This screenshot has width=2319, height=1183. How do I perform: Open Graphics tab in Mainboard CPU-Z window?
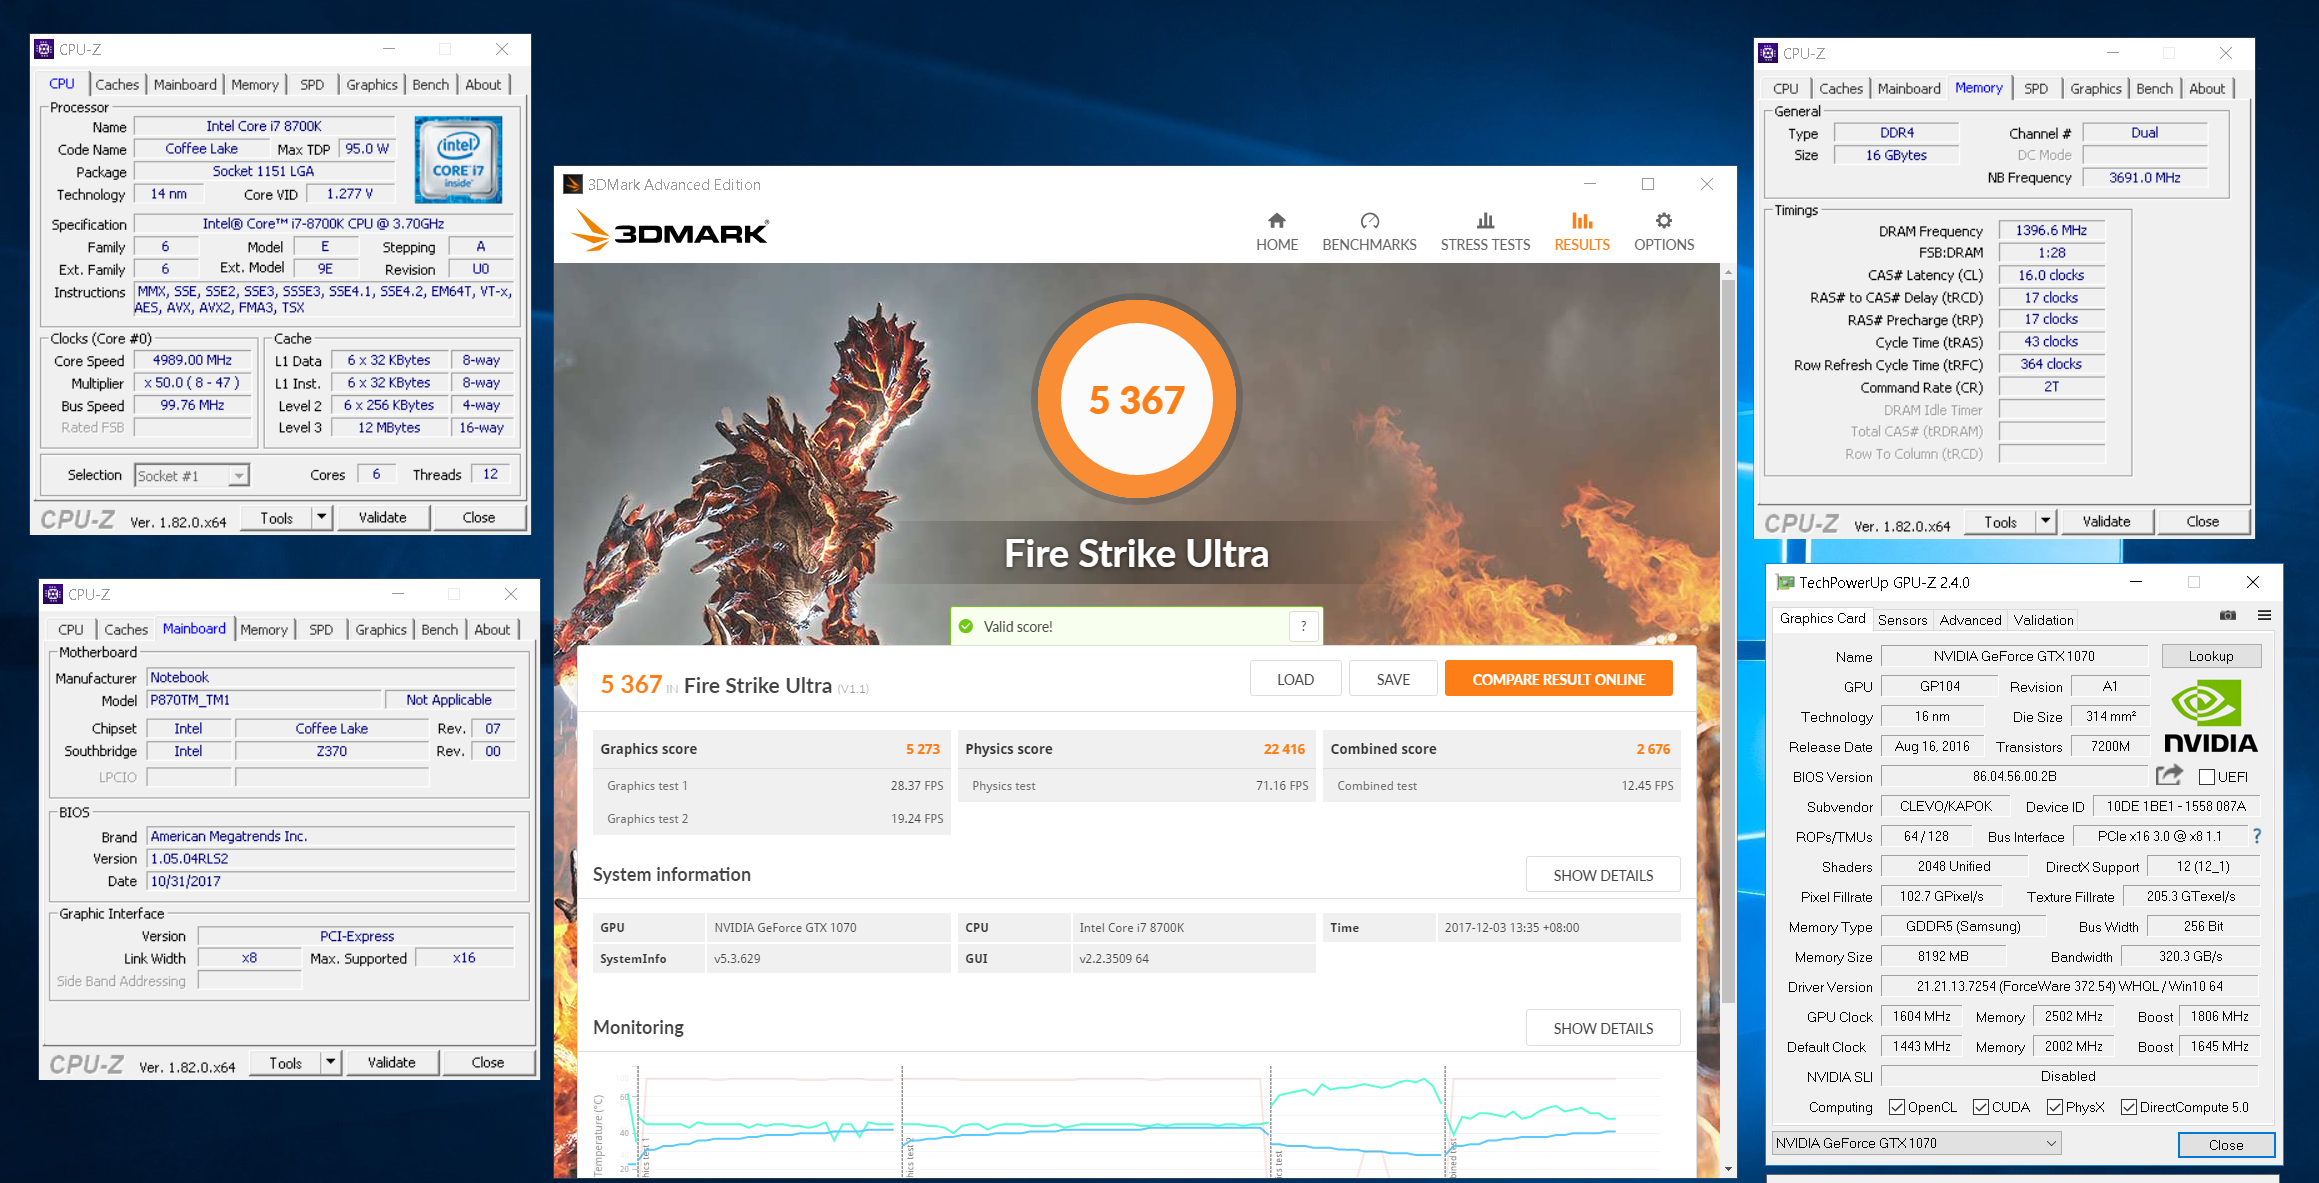click(x=381, y=630)
